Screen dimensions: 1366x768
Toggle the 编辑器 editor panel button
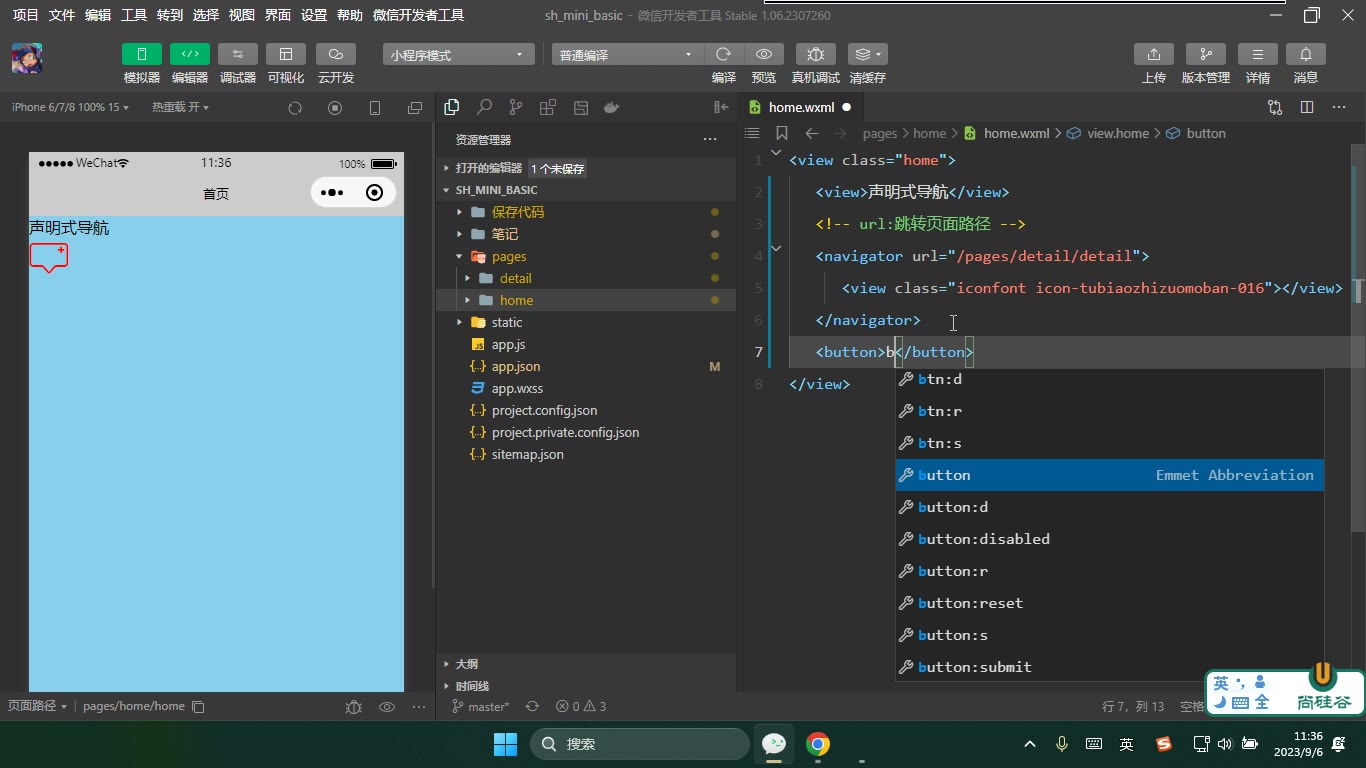pos(189,54)
